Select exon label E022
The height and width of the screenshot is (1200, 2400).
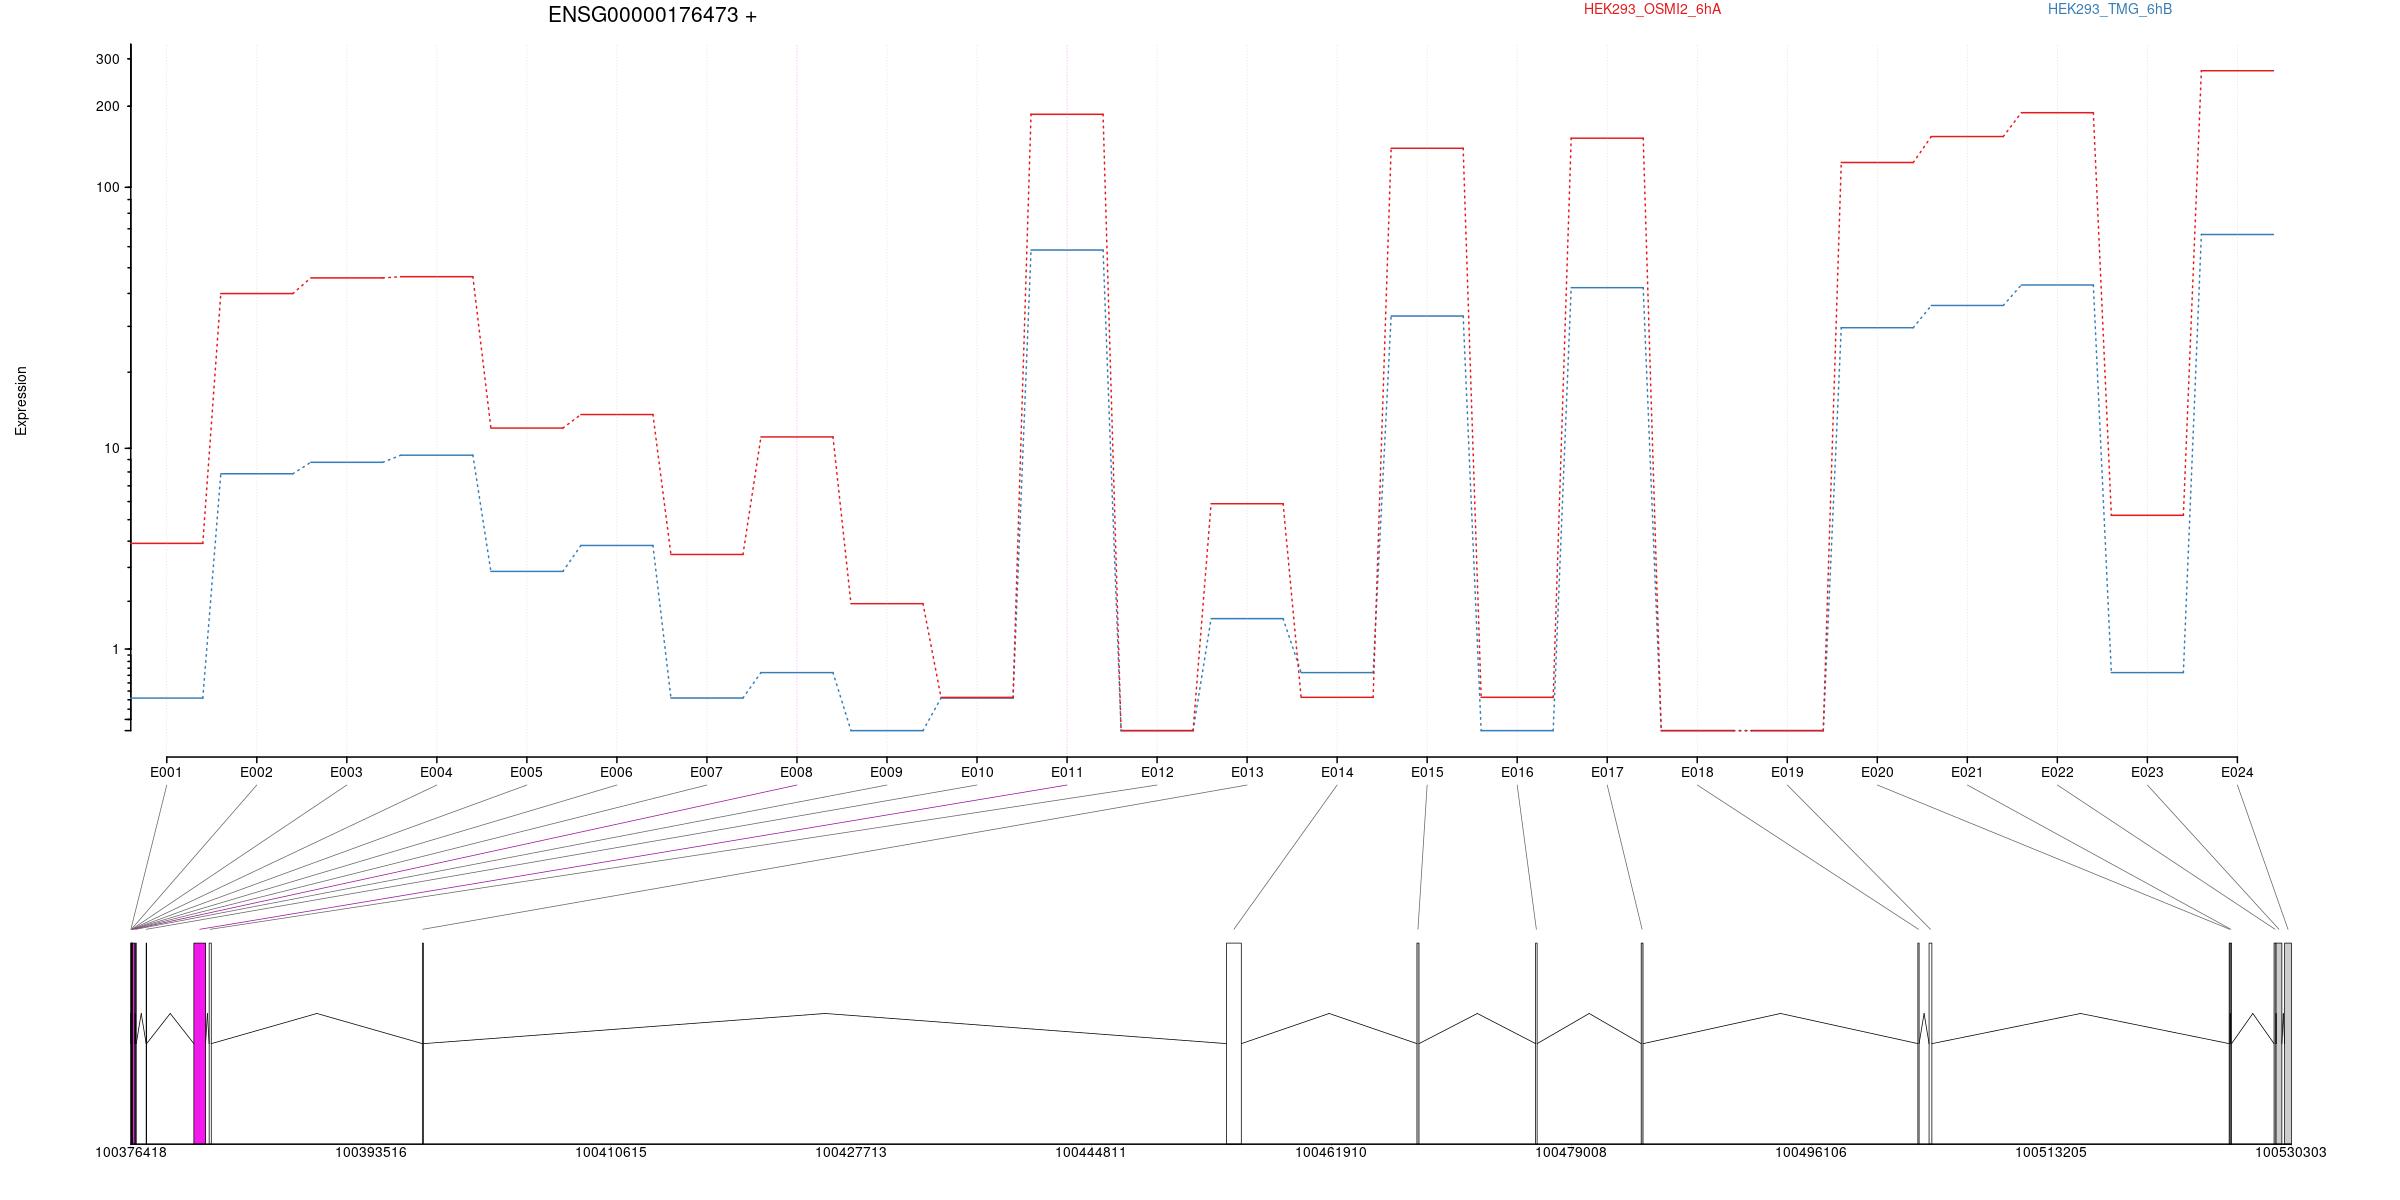[x=2057, y=772]
